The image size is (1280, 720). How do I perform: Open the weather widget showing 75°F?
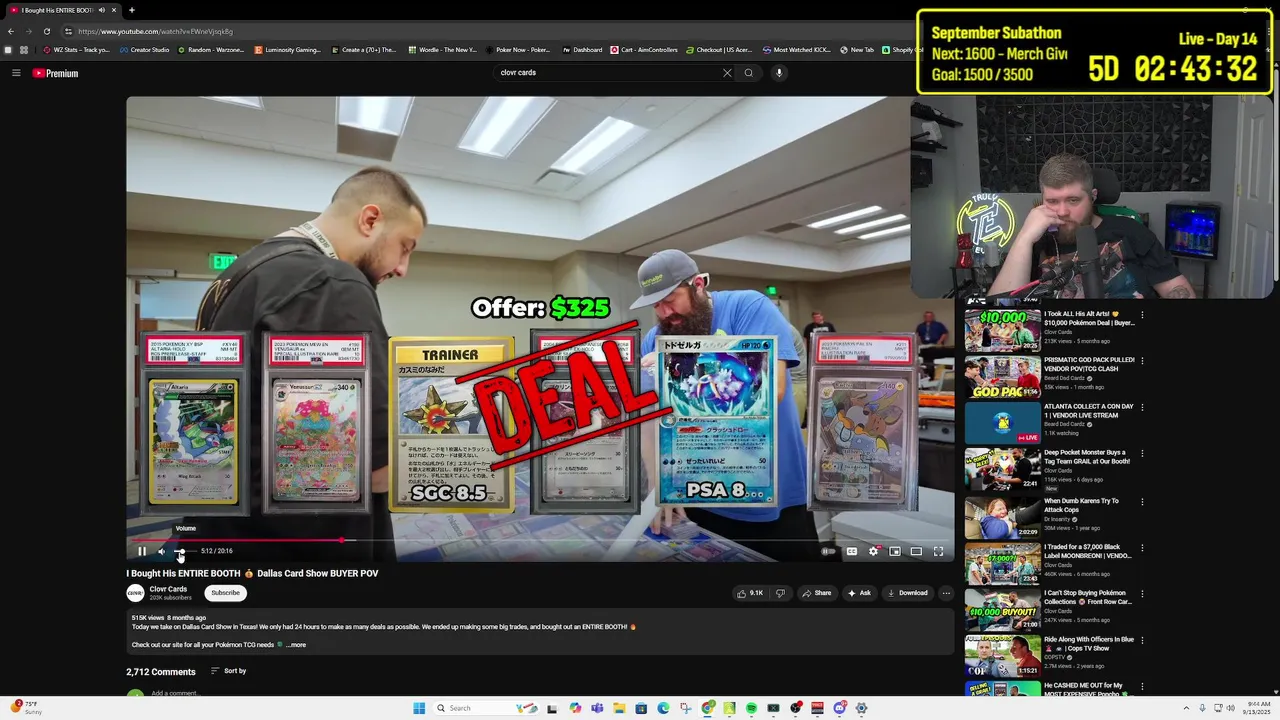[x=24, y=708]
